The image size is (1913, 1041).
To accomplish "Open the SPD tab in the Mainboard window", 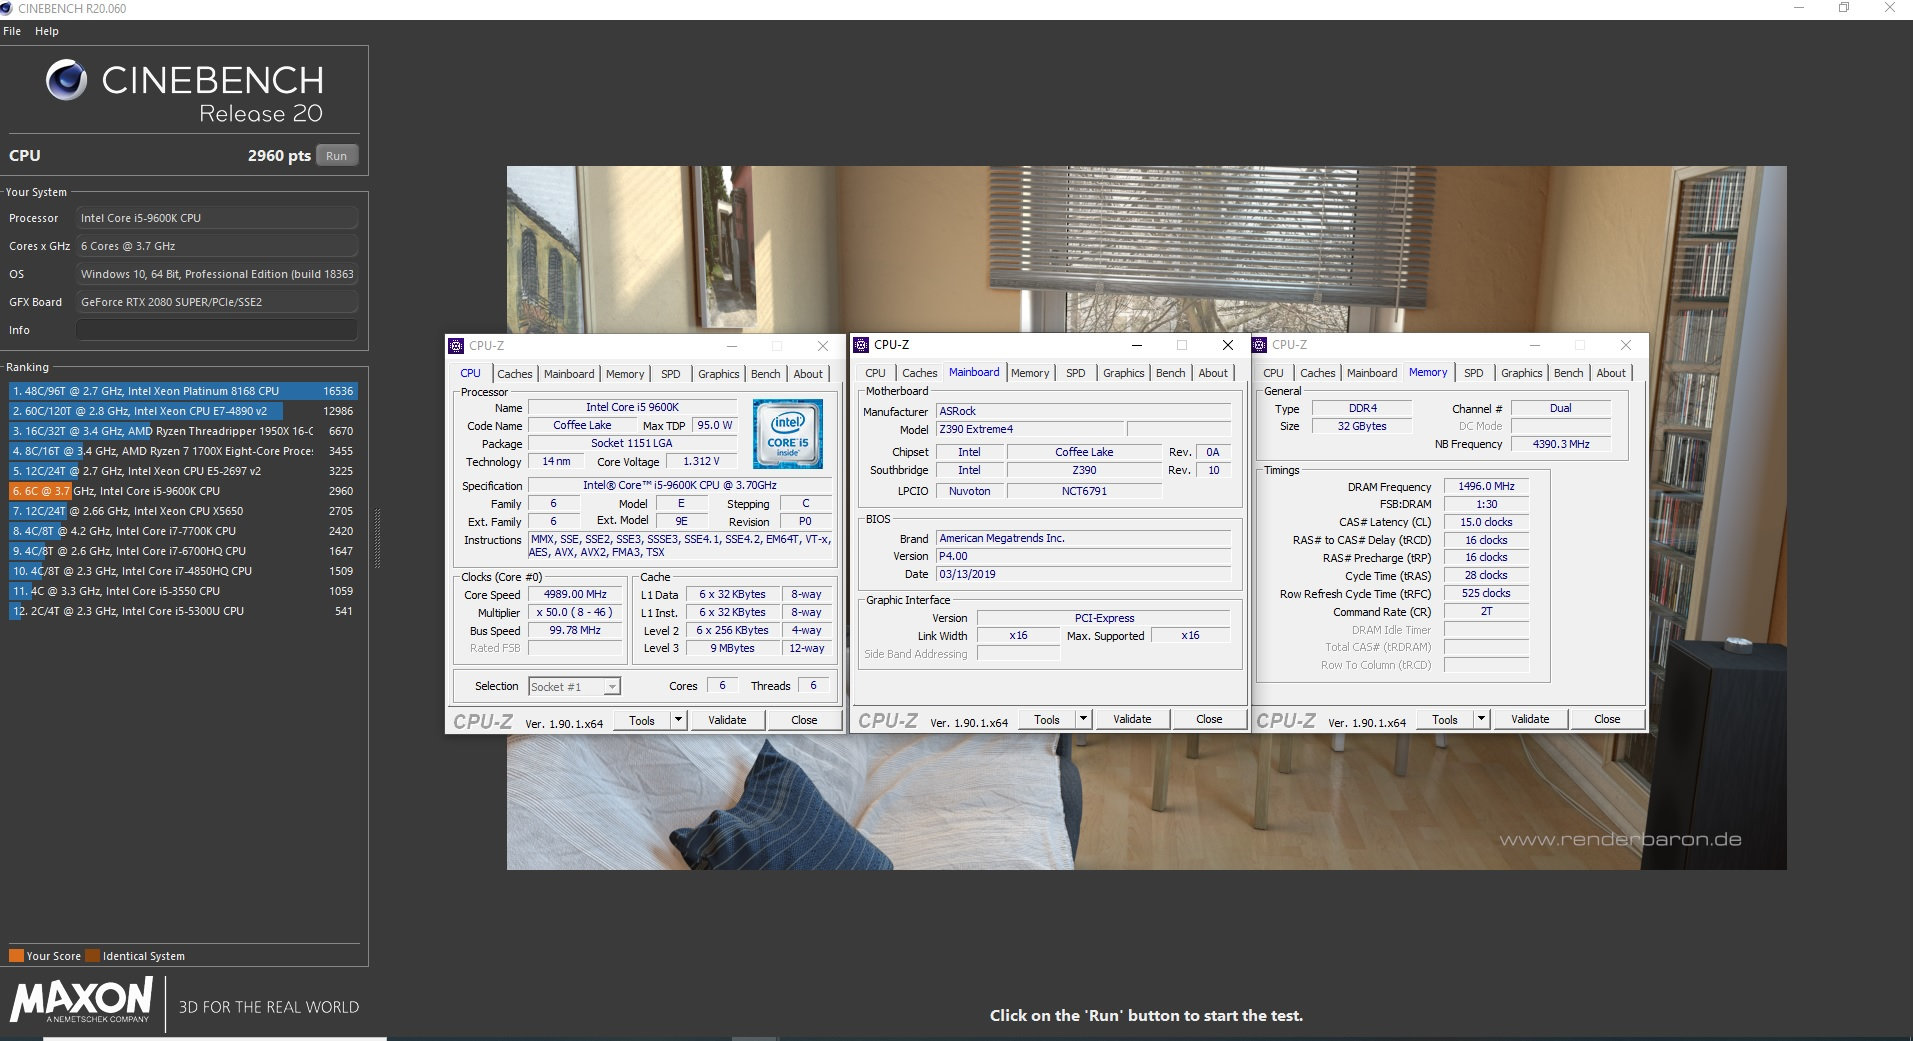I will (x=1076, y=373).
